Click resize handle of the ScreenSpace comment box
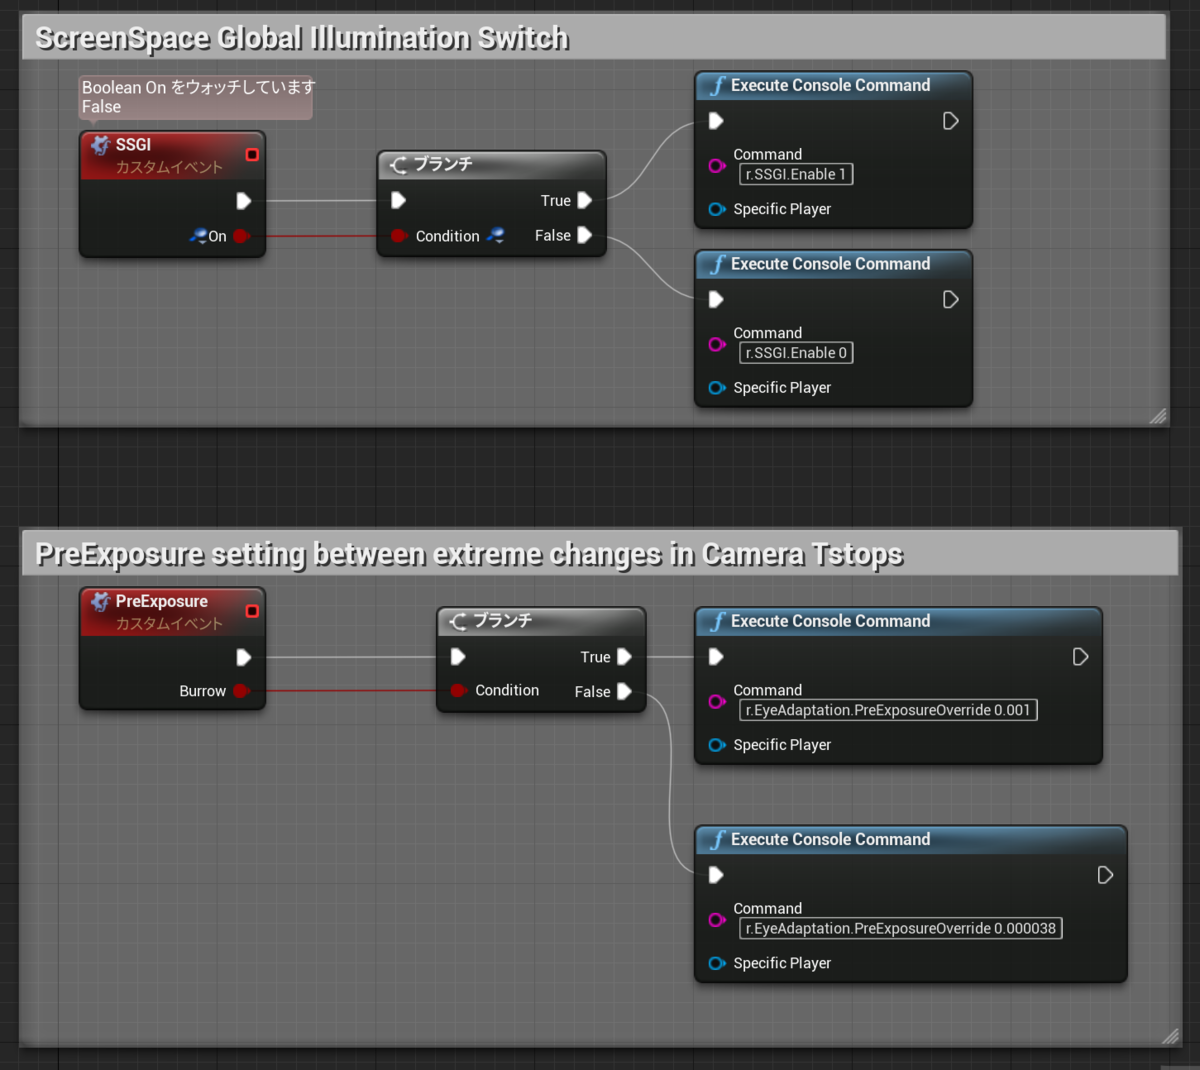The width and height of the screenshot is (1200, 1070). pos(1158,416)
